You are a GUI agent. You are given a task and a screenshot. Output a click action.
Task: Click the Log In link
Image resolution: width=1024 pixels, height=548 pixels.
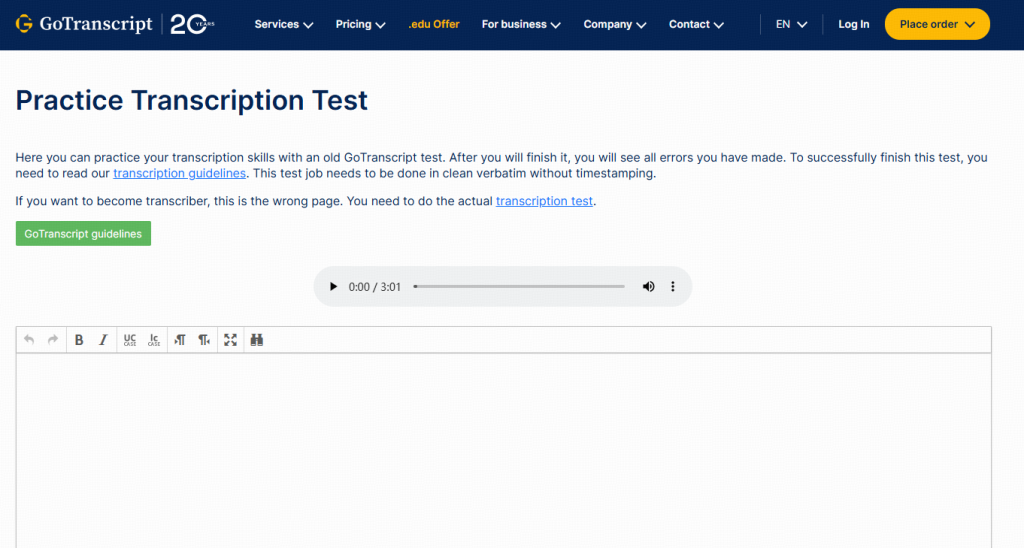[x=854, y=24]
